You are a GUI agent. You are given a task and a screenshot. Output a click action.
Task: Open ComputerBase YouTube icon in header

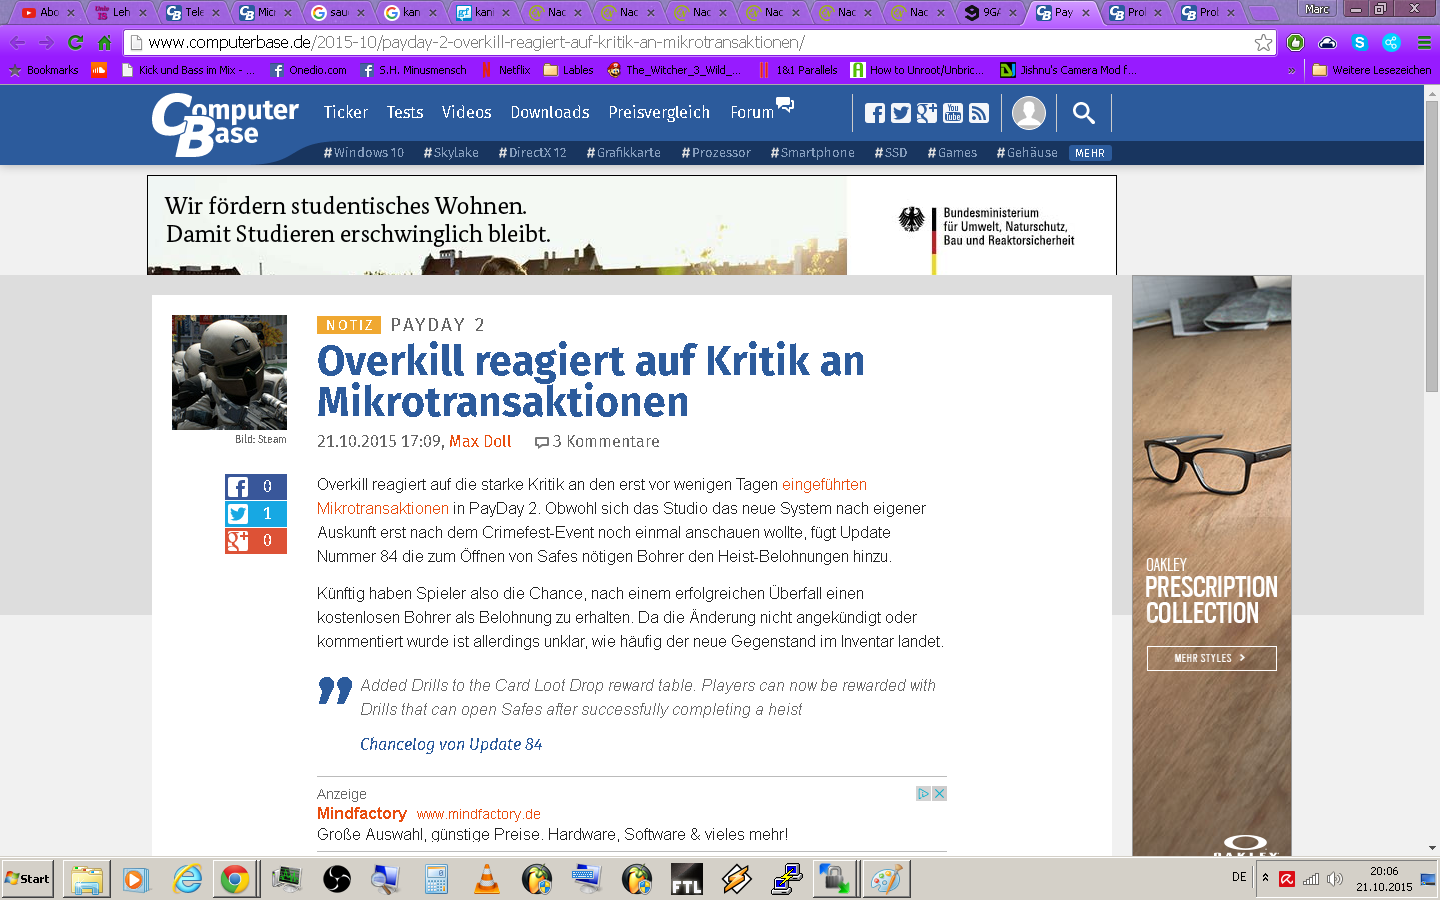click(x=953, y=113)
